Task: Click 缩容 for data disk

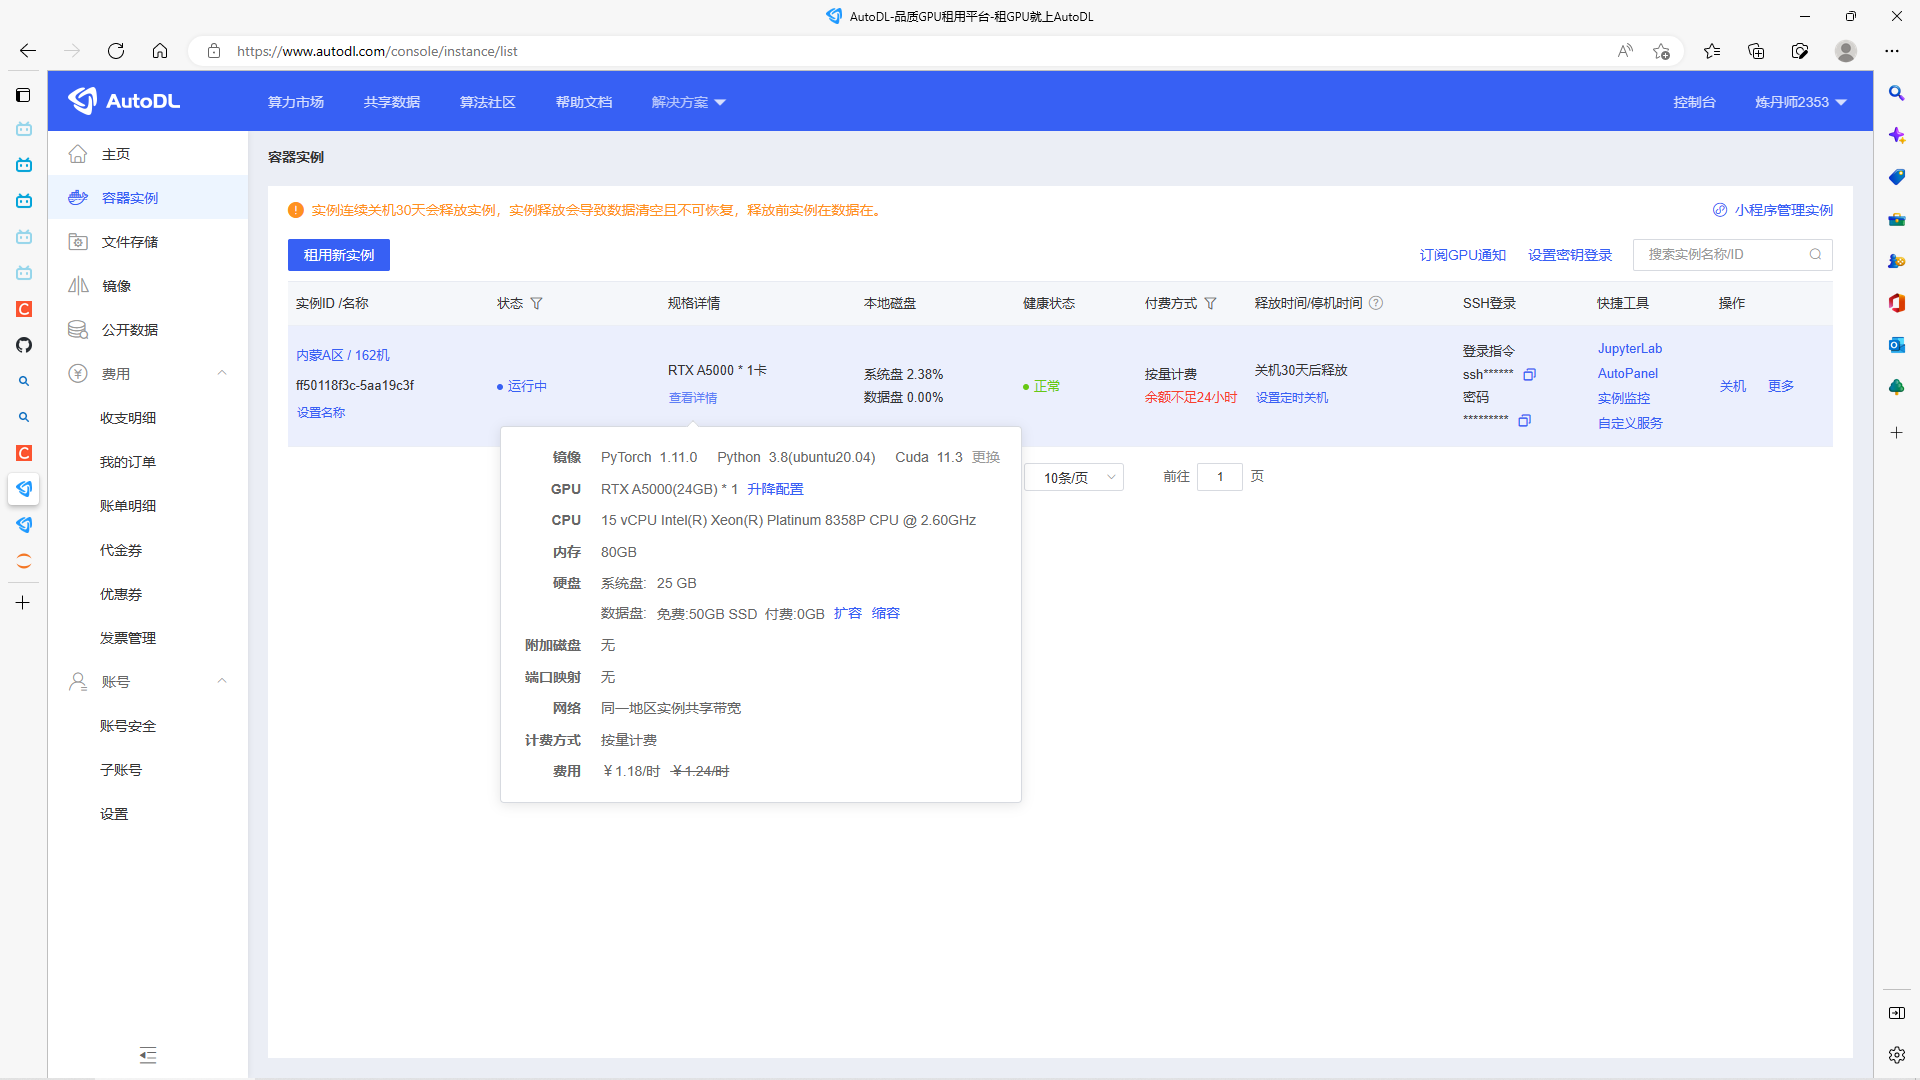Action: [x=886, y=613]
